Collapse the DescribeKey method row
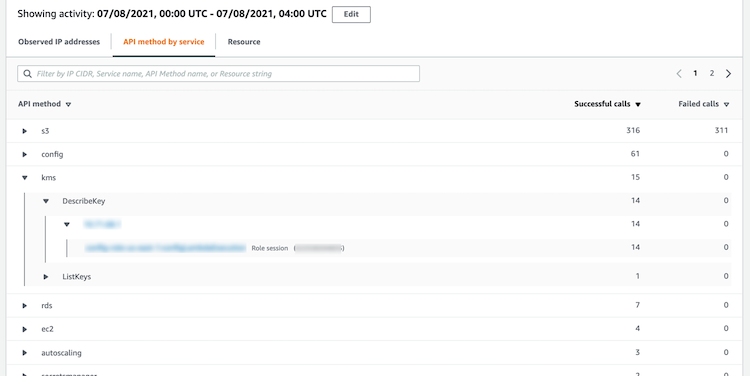The image size is (750, 376). pyautogui.click(x=46, y=201)
